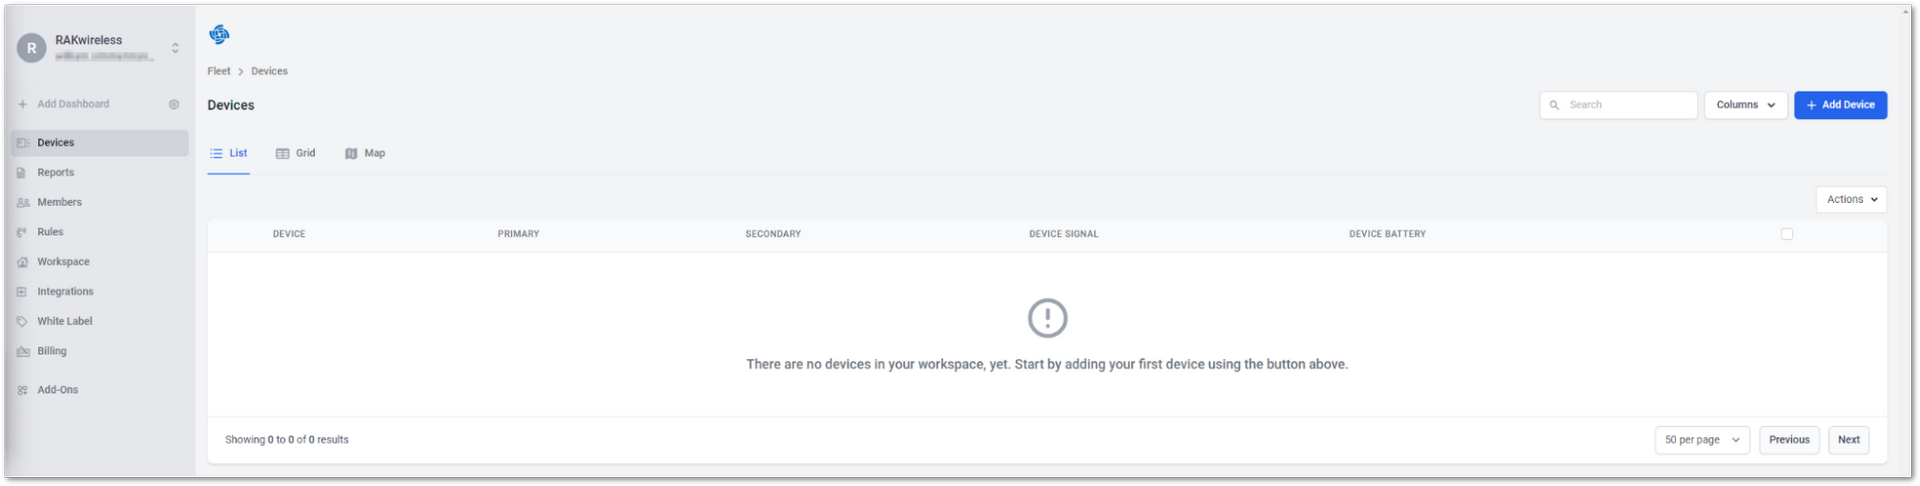Click the PRIMARY column header
Screen dimensions: 1920x486
click(518, 234)
